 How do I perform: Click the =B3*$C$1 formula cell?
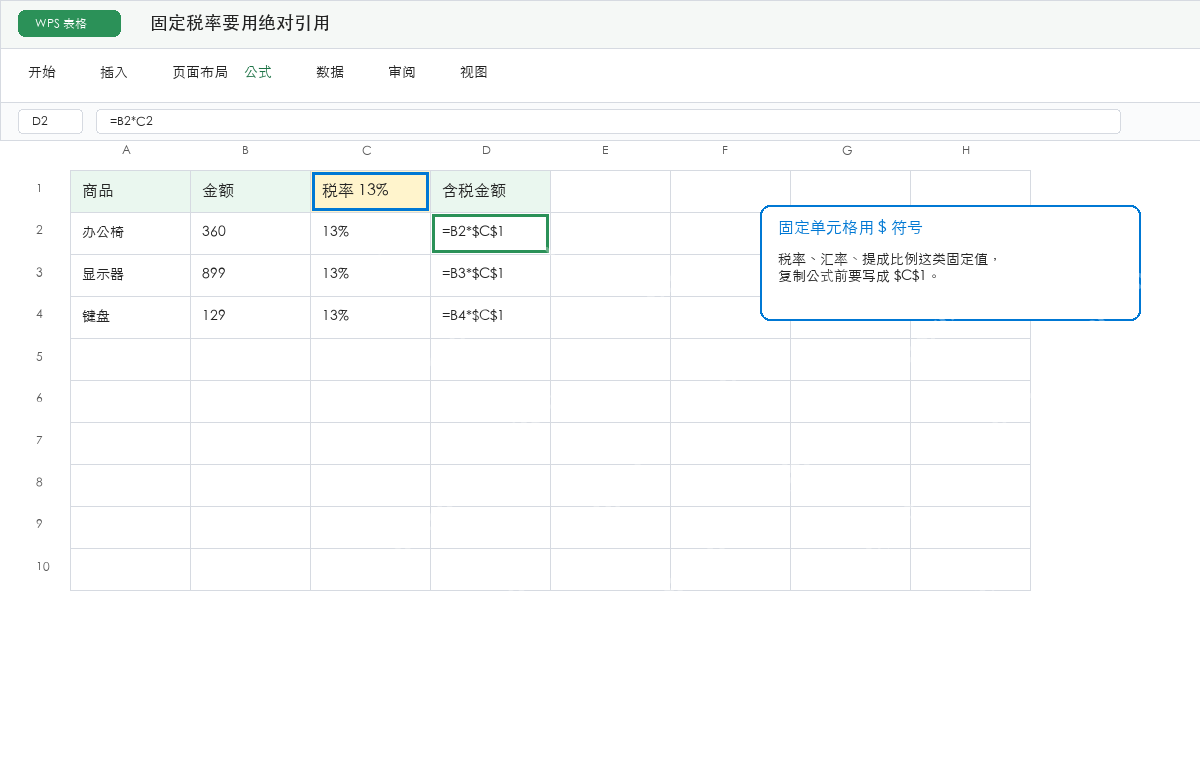(x=491, y=275)
